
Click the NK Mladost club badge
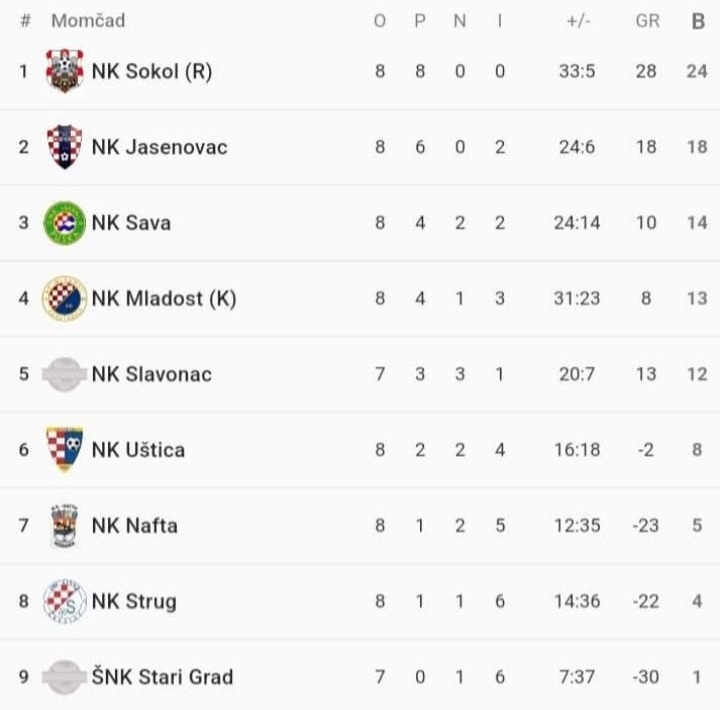65,298
